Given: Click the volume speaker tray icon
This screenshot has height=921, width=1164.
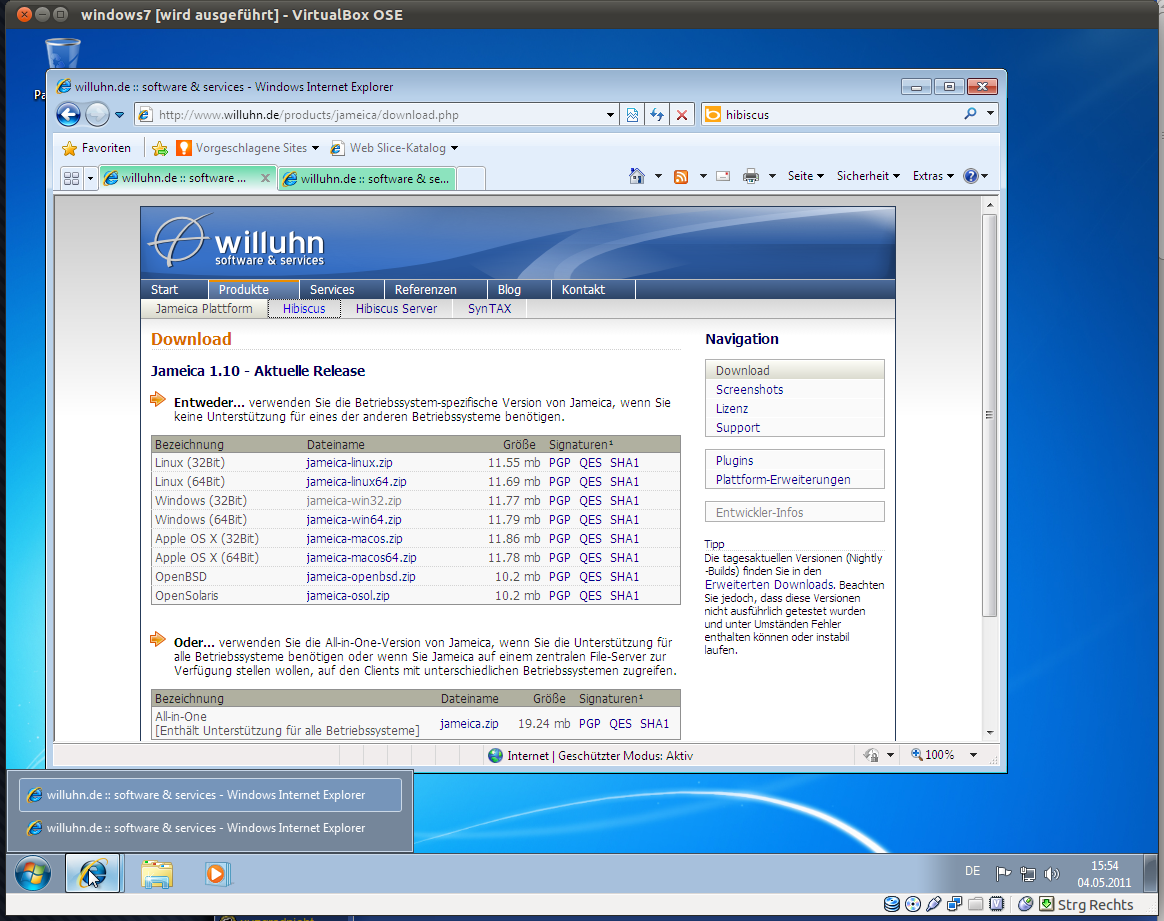Looking at the screenshot, I should [1051, 874].
